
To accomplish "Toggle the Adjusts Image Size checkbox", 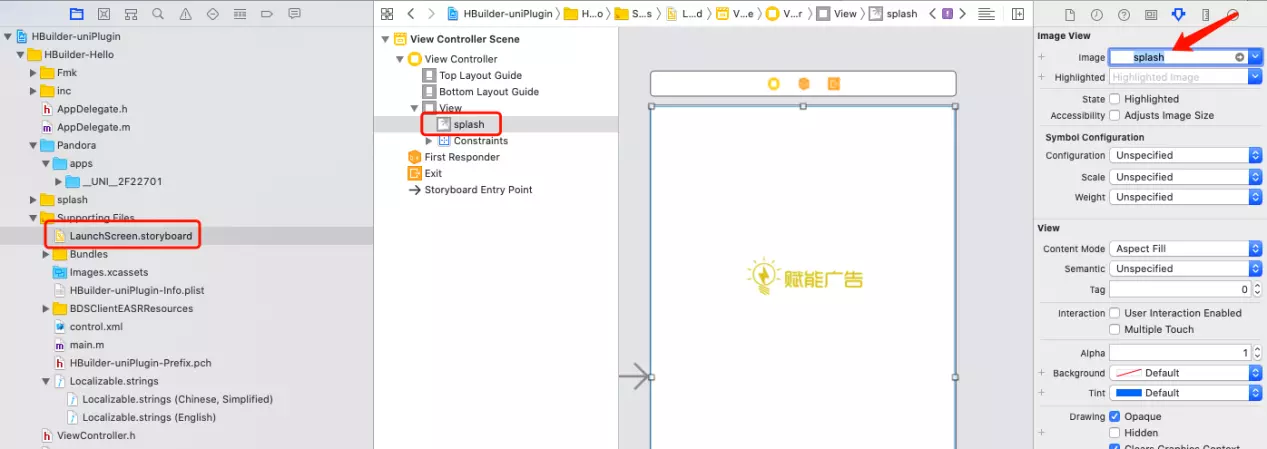I will [x=1115, y=116].
